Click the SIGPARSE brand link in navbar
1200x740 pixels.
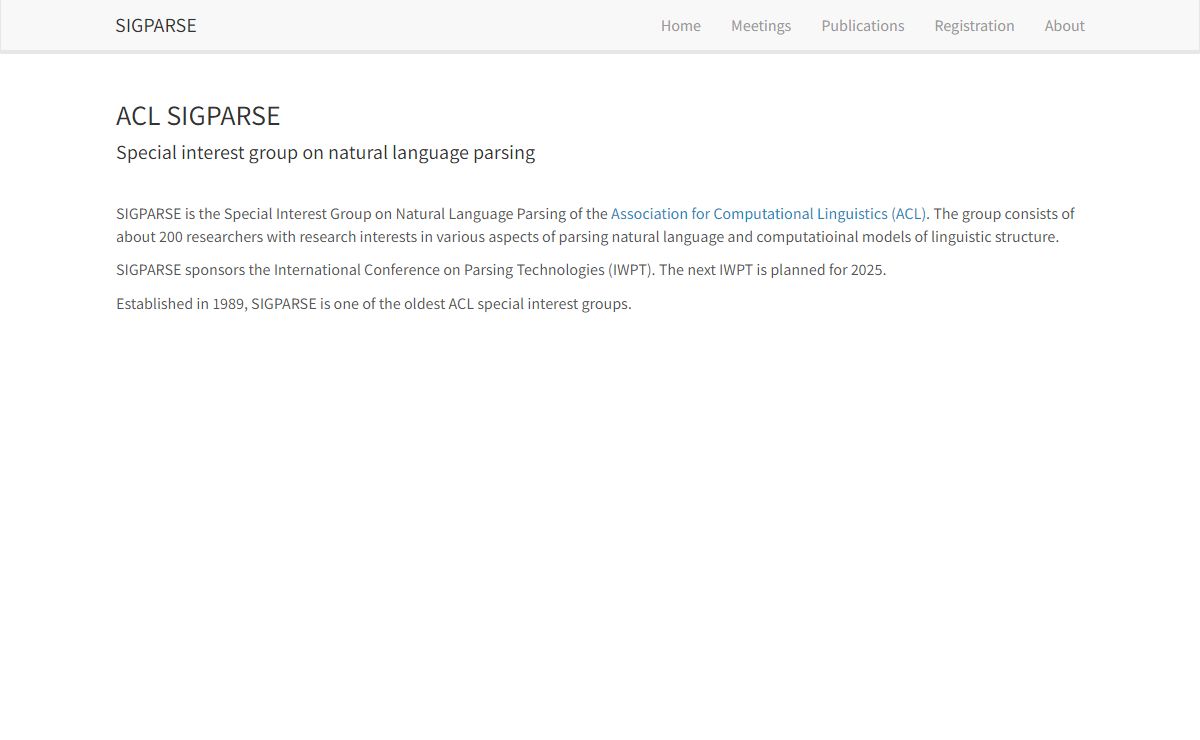pyautogui.click(x=156, y=26)
